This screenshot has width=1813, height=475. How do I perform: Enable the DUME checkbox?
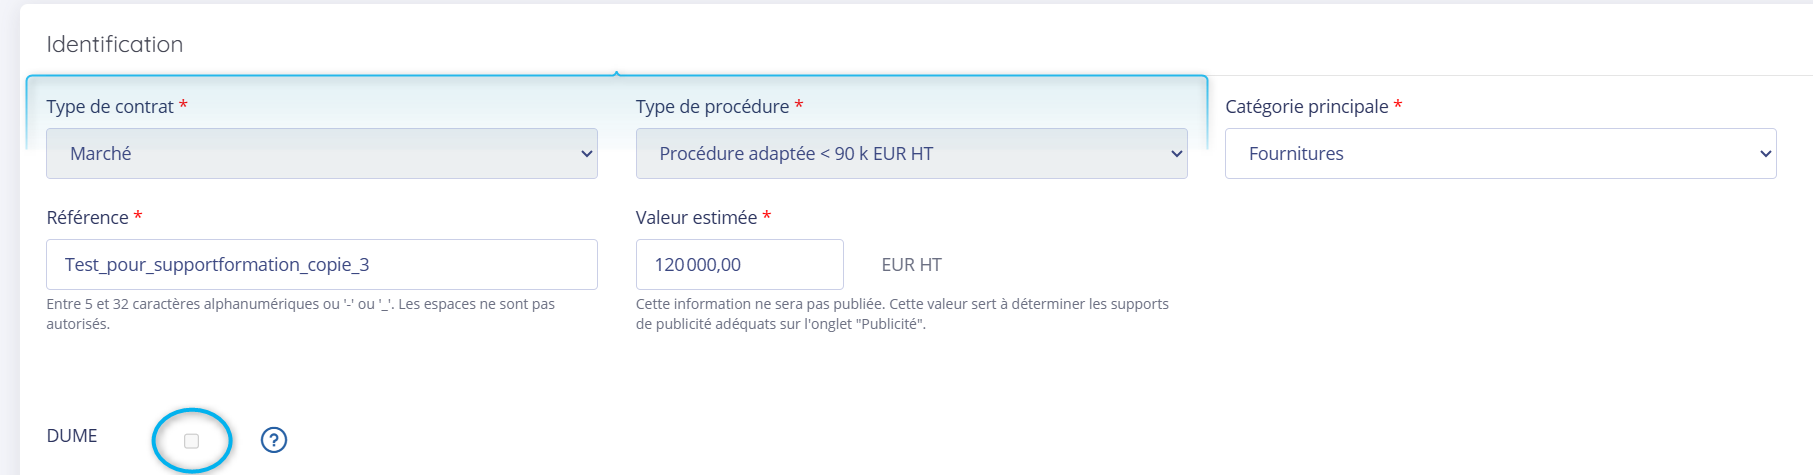pos(192,441)
